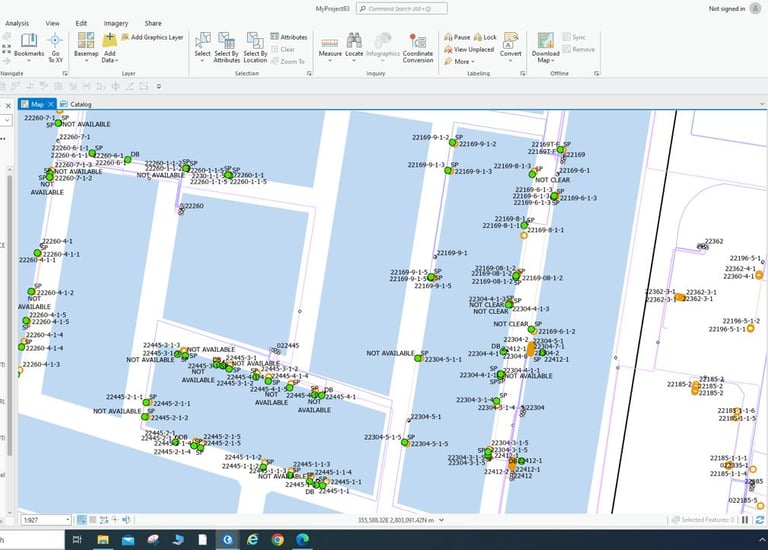Open Navigate group dialog launcher
This screenshot has height=550, width=768.
[65, 73]
